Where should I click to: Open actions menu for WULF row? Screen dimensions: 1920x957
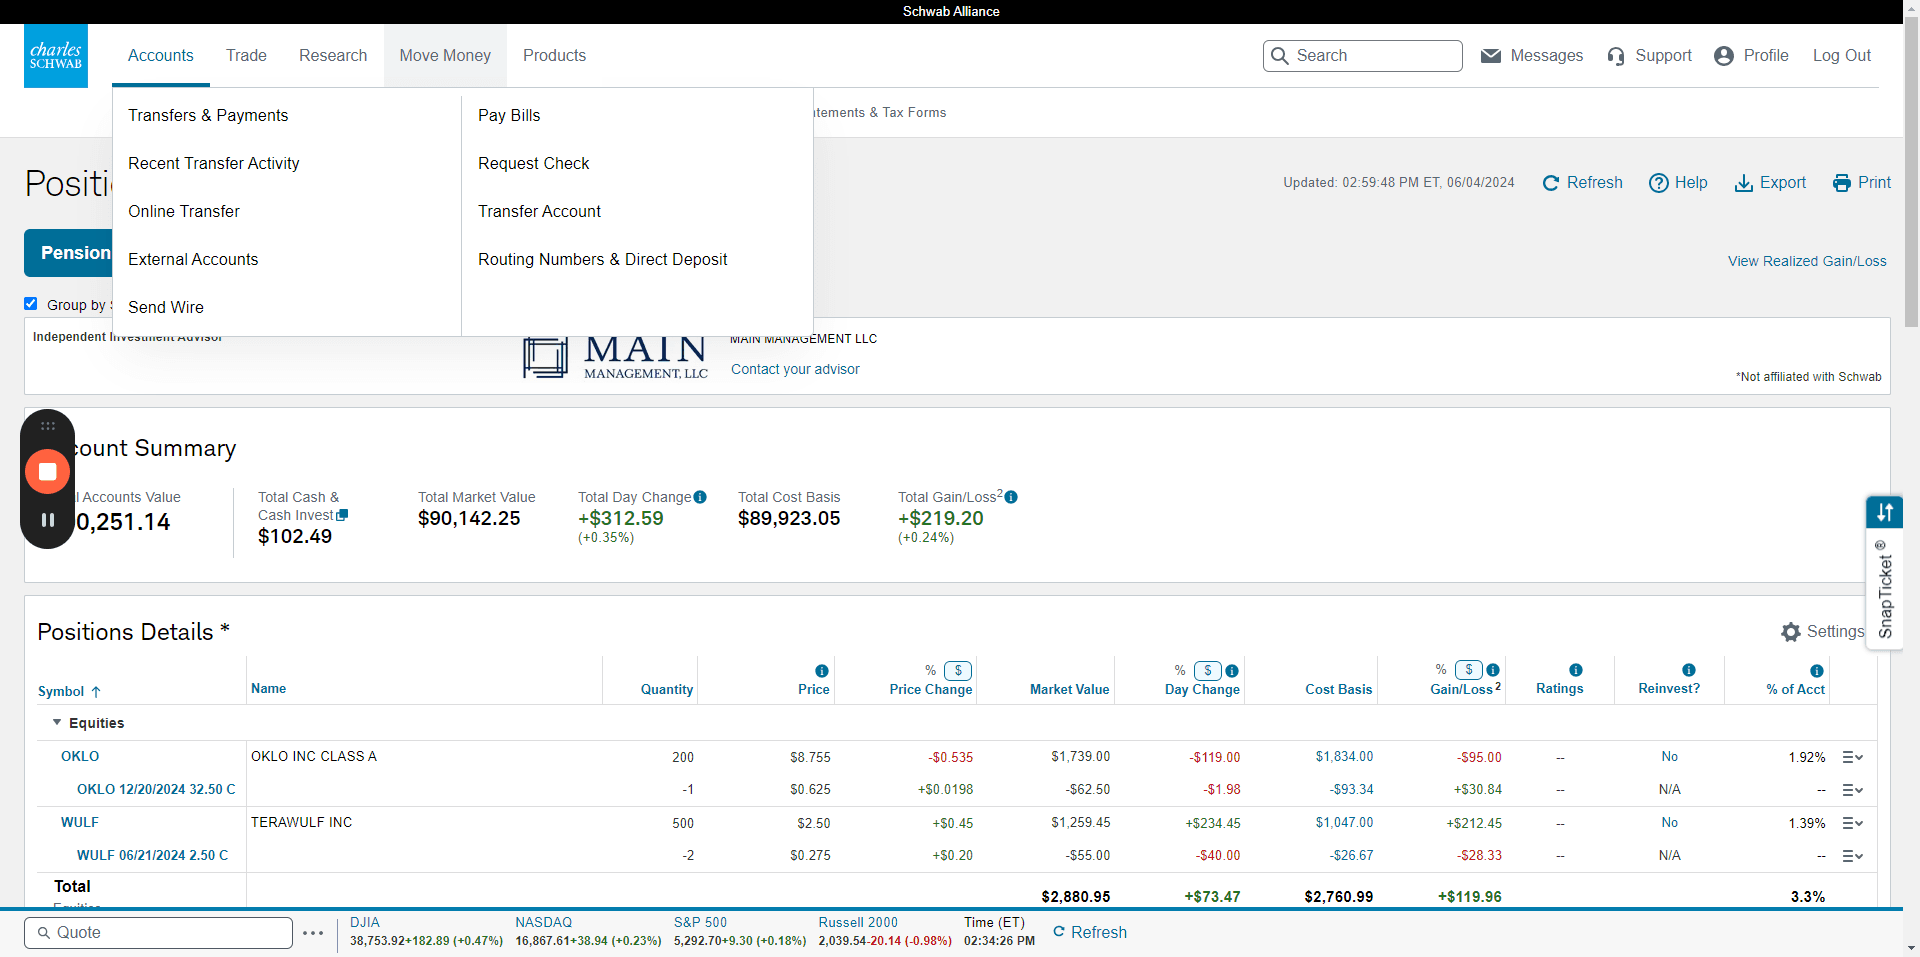(x=1853, y=823)
